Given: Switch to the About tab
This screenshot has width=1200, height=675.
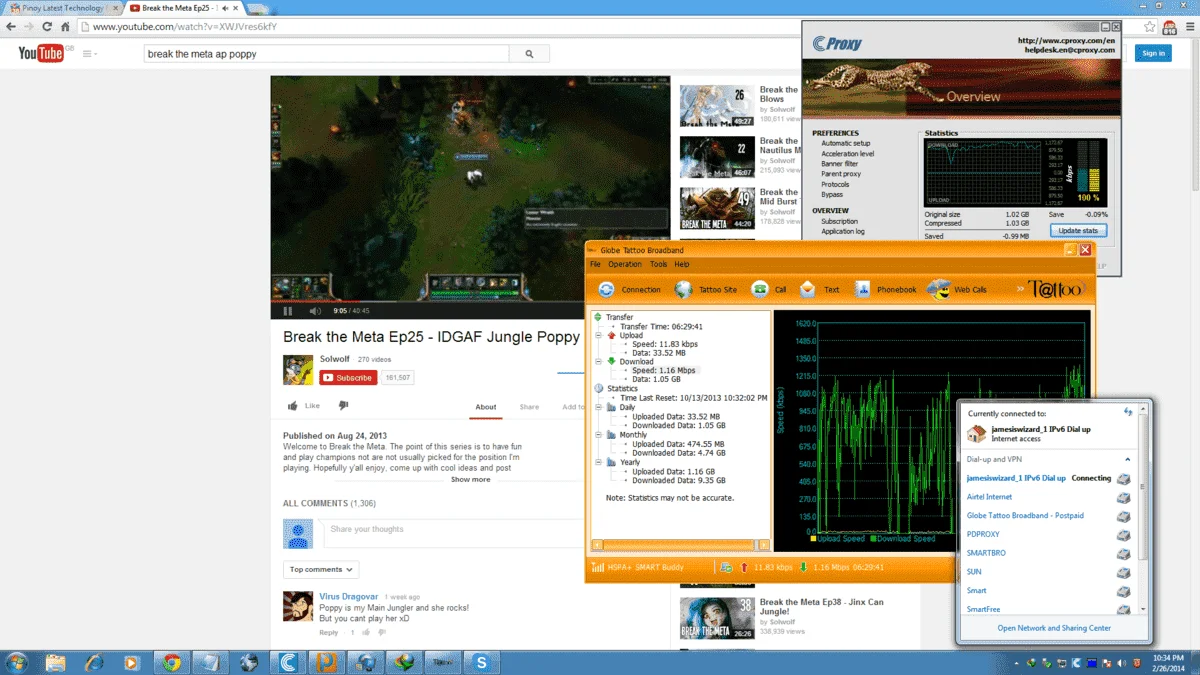Looking at the screenshot, I should tap(486, 407).
